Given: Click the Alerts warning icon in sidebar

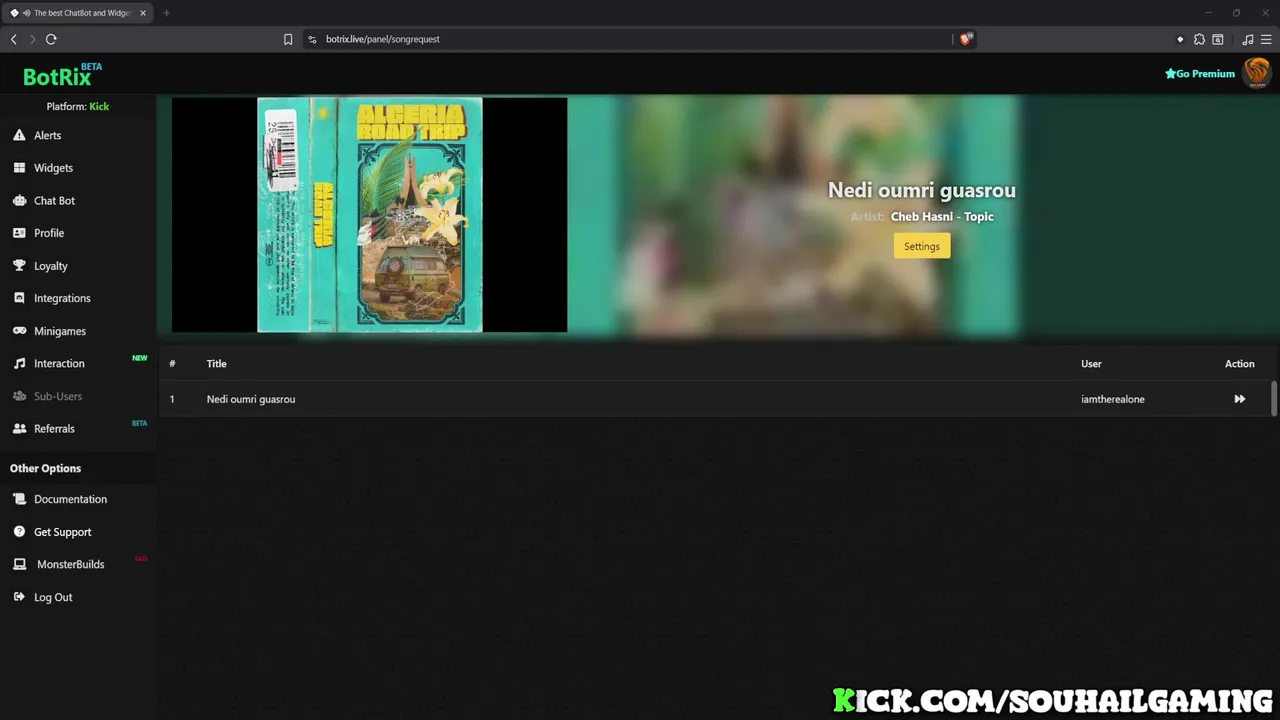Looking at the screenshot, I should pos(19,135).
